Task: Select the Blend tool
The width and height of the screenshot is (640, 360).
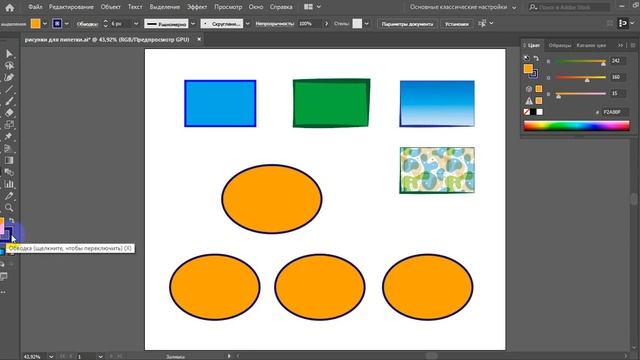Action: (x=9, y=172)
